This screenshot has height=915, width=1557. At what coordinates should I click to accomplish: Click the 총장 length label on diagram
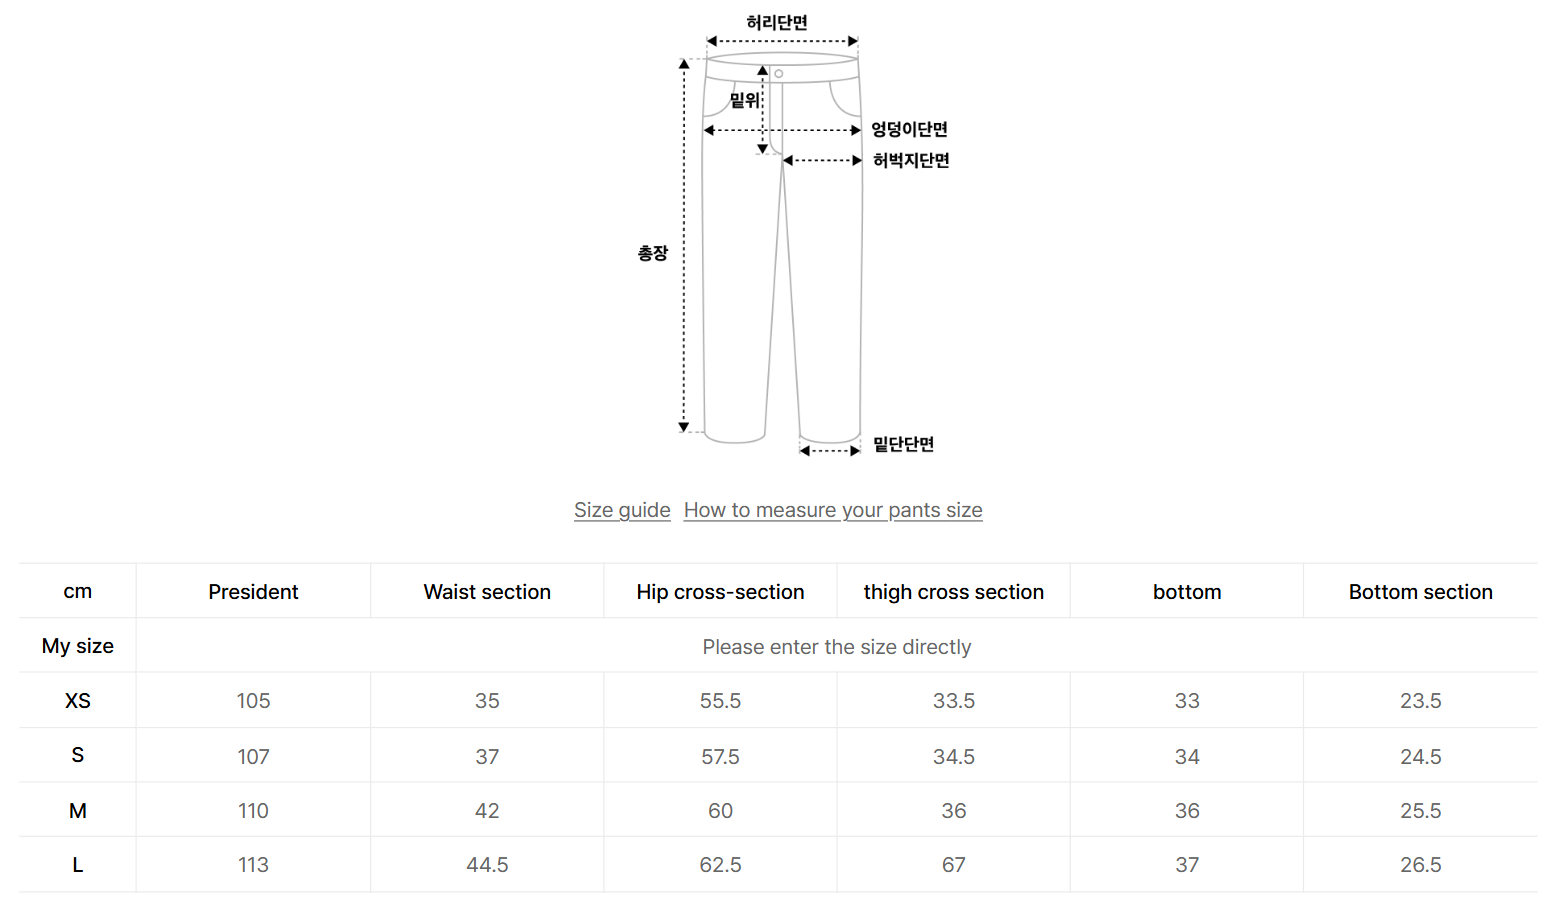(x=652, y=253)
